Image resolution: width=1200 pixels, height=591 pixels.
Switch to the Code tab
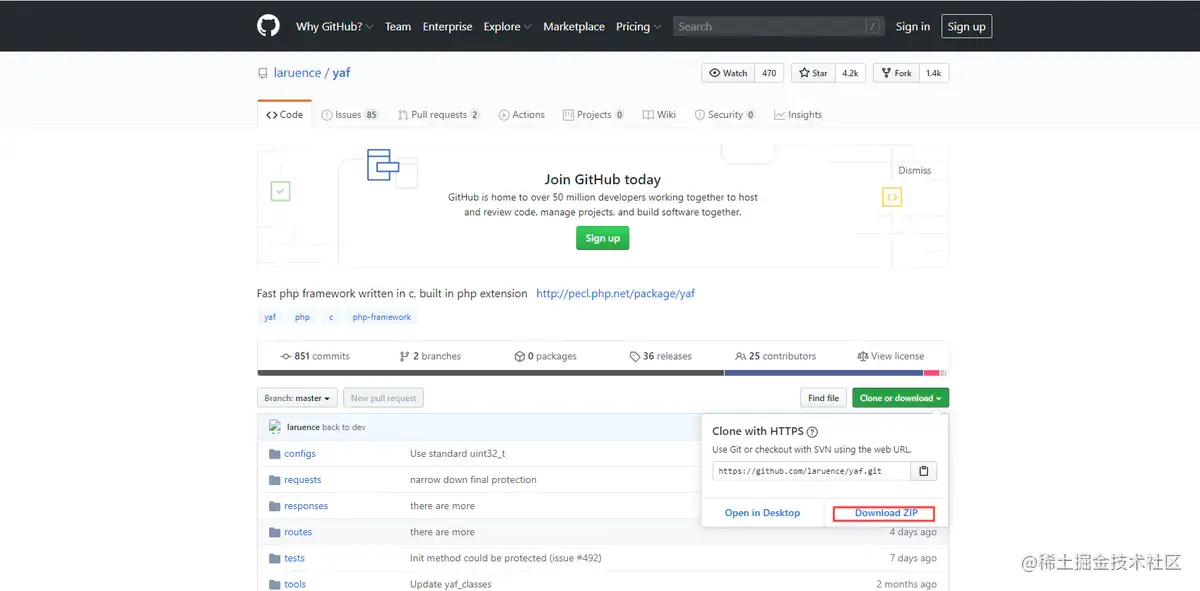pos(285,115)
